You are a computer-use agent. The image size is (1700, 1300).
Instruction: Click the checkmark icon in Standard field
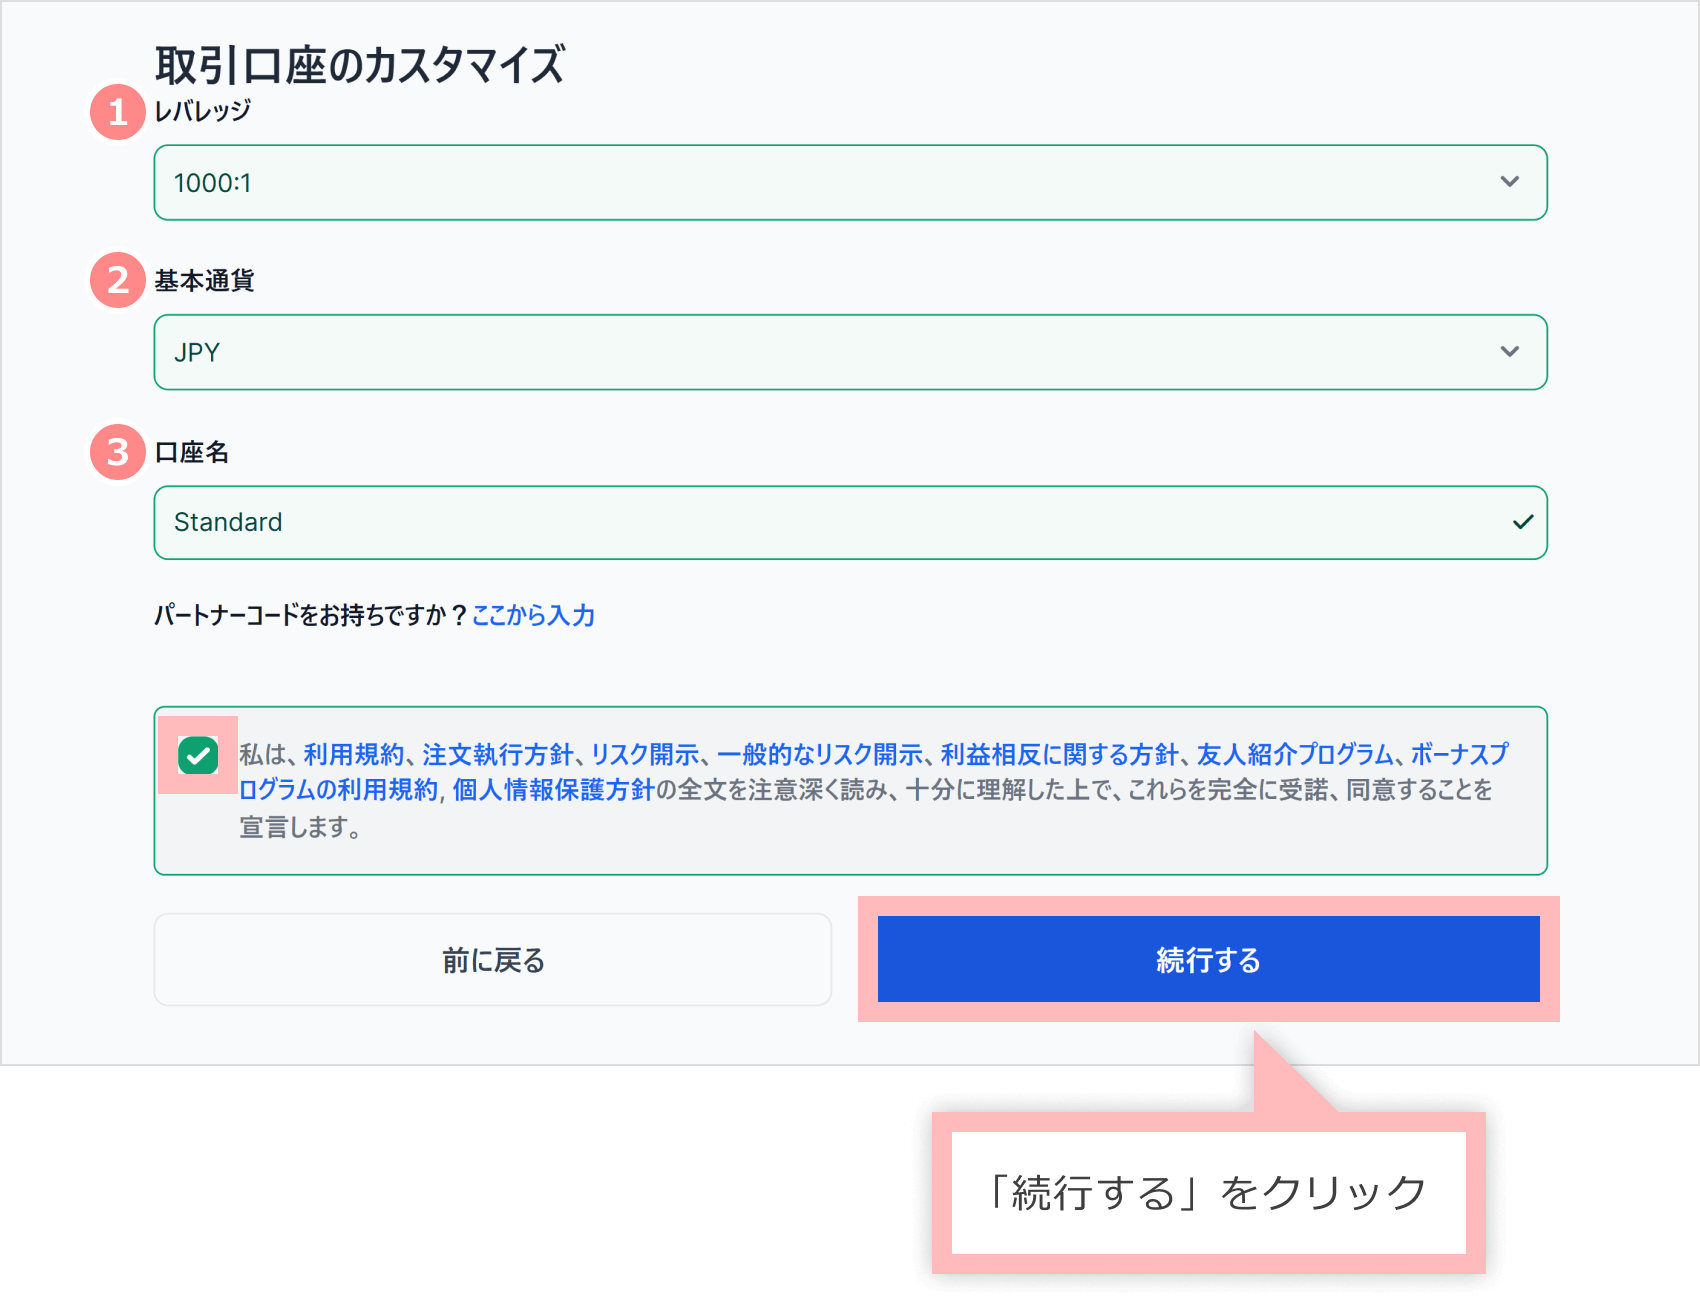click(1522, 521)
